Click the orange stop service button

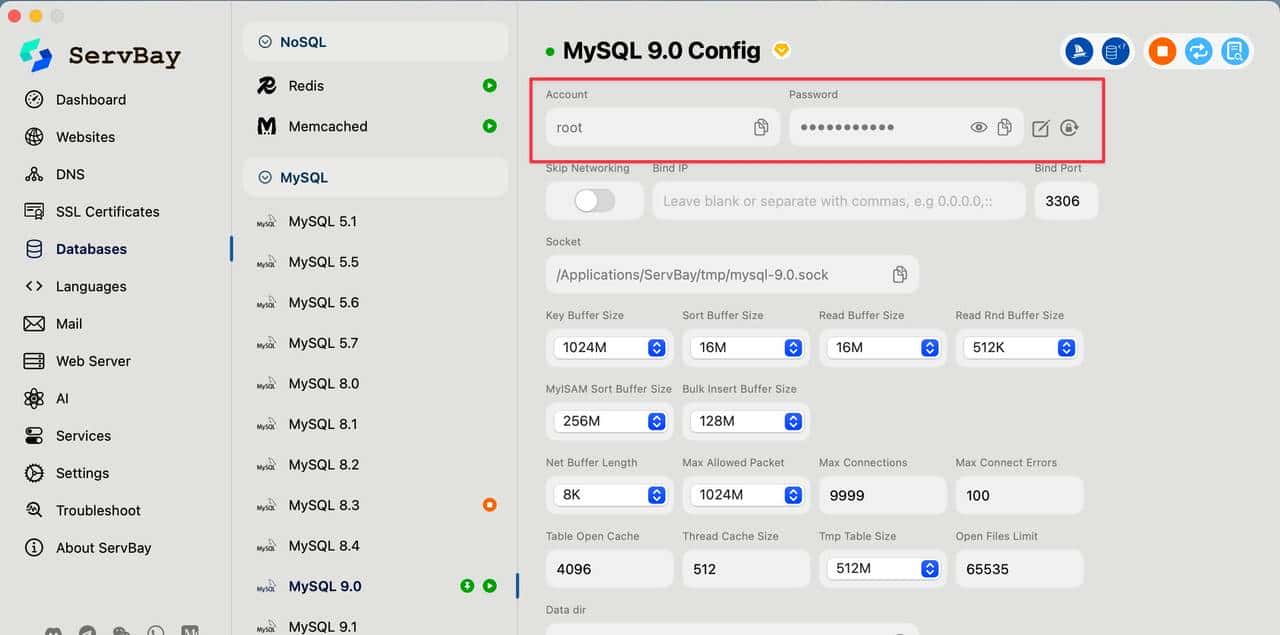pyautogui.click(x=1162, y=52)
